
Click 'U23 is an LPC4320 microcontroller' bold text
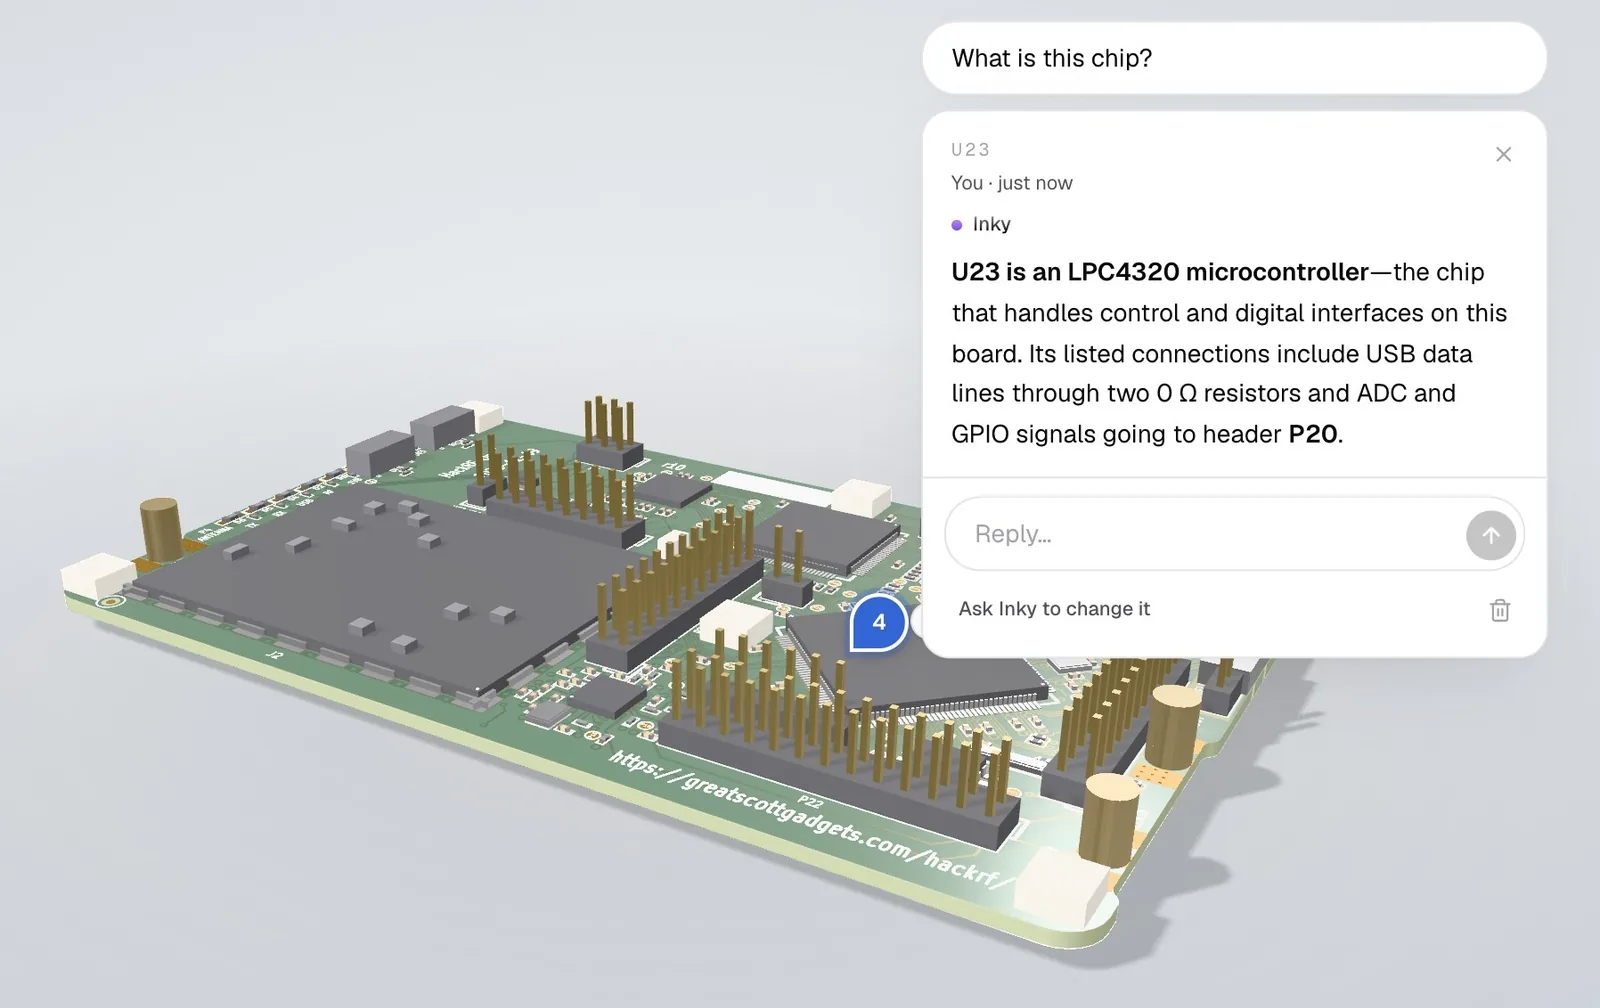[1160, 272]
